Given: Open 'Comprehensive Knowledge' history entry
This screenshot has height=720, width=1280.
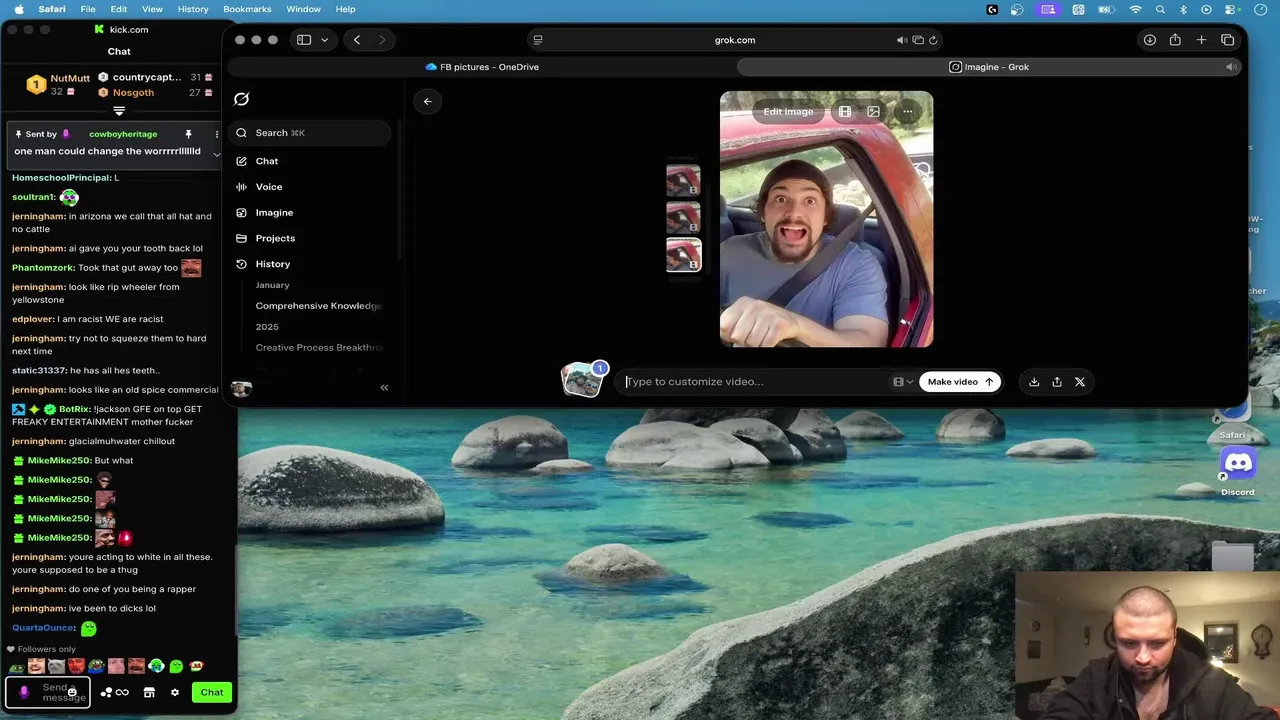Looking at the screenshot, I should (318, 306).
